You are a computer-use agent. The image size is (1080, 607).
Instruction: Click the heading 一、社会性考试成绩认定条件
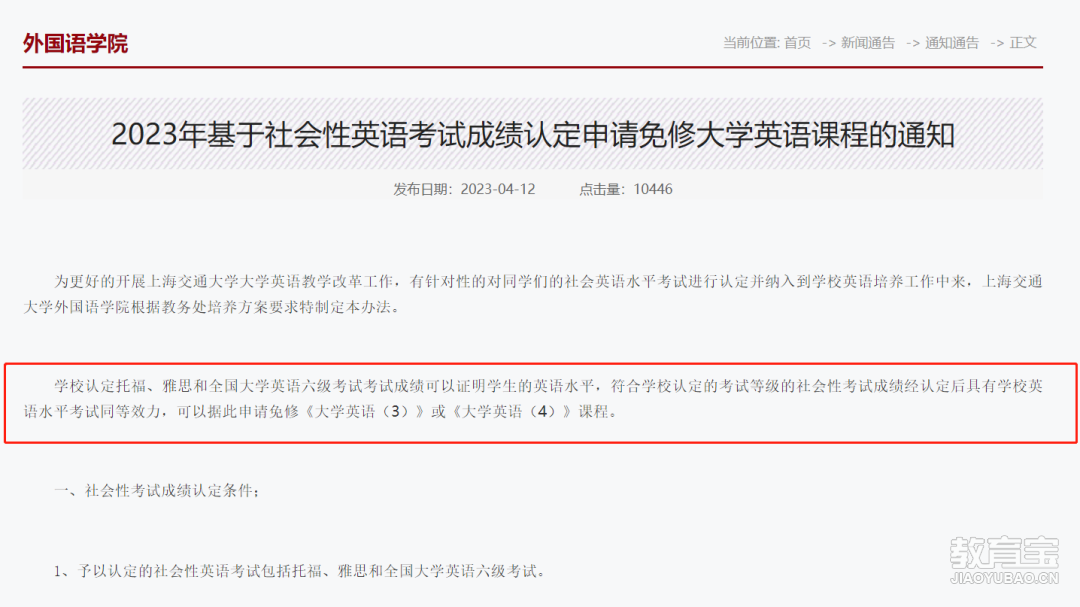[158, 491]
